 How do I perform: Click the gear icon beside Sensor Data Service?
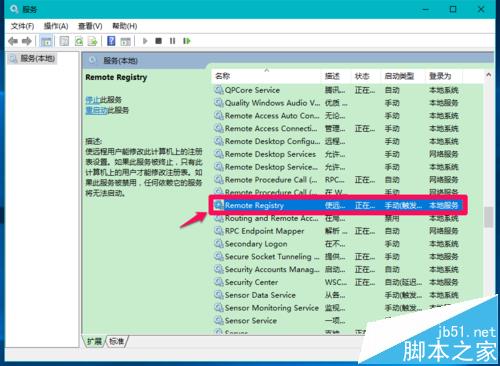coord(219,295)
